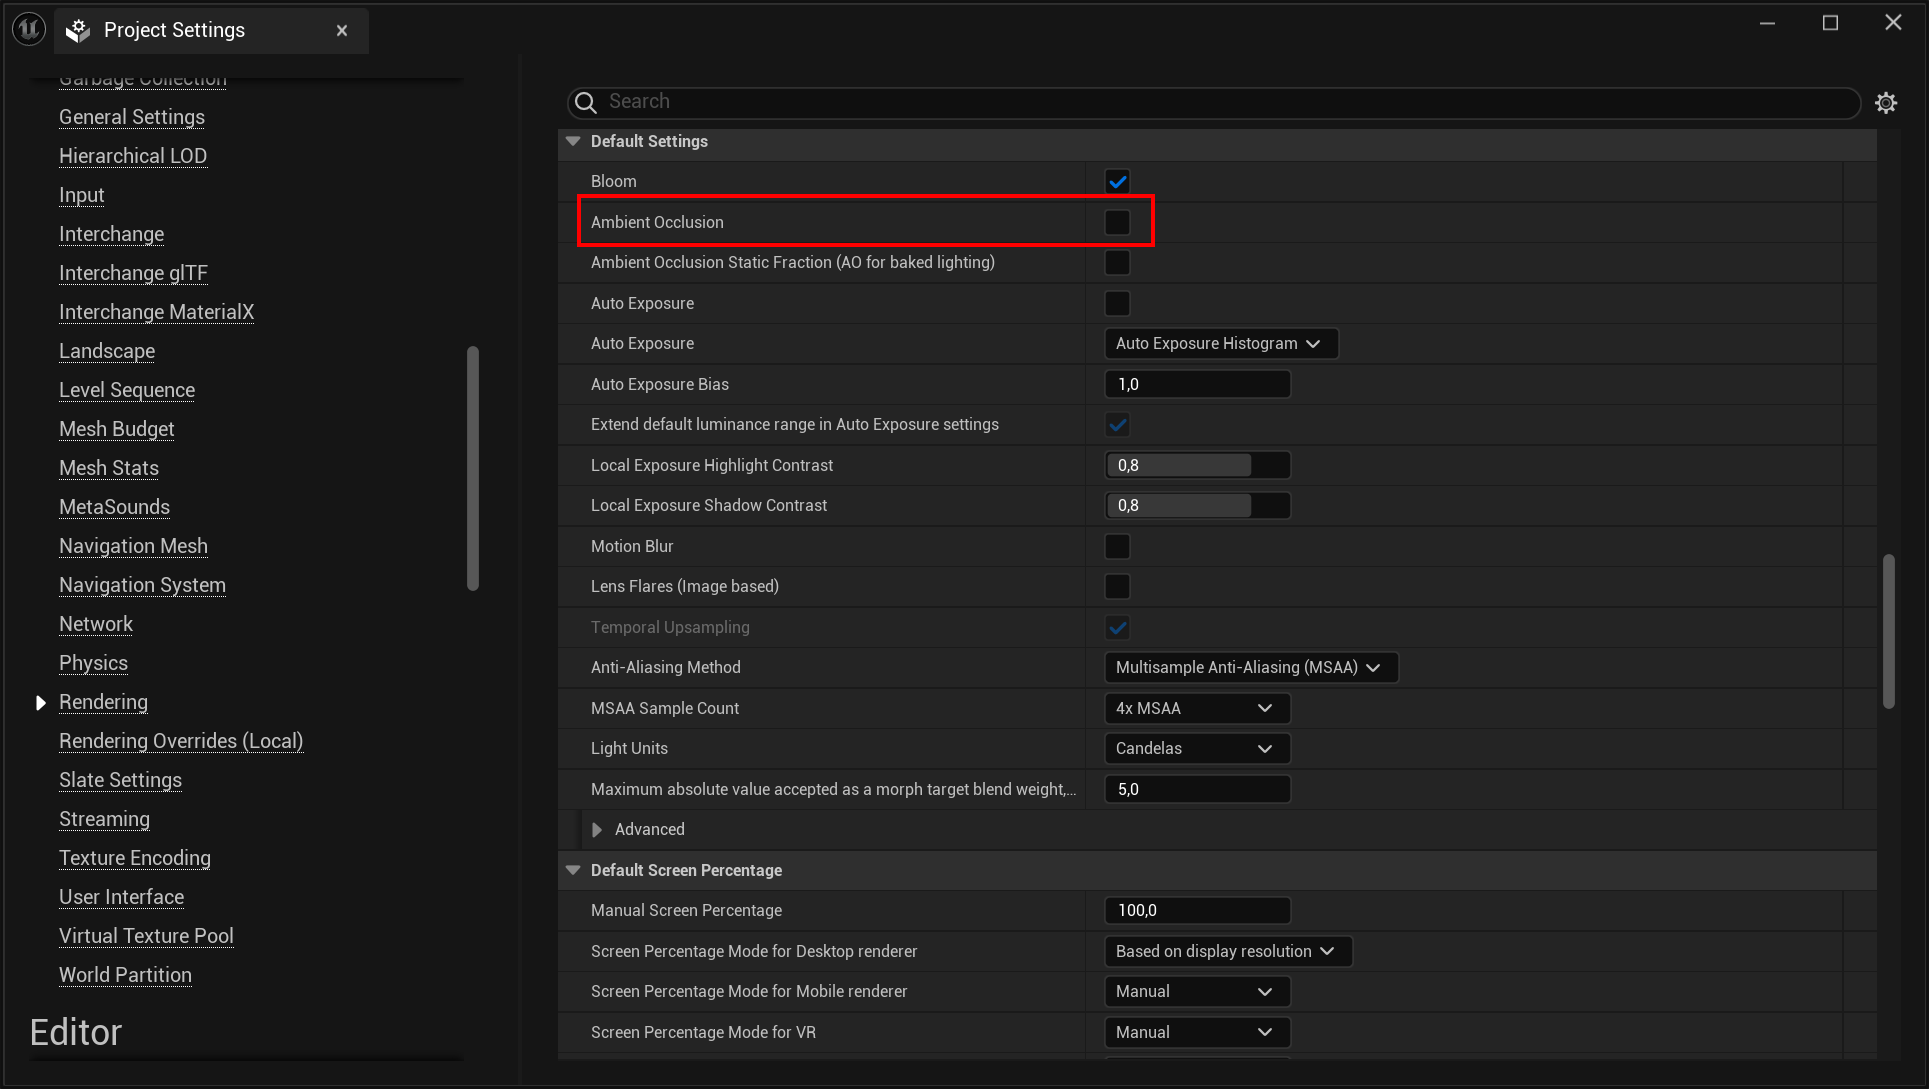The height and width of the screenshot is (1089, 1929).
Task: Click the Unreal Engine logo icon
Action: (x=27, y=28)
